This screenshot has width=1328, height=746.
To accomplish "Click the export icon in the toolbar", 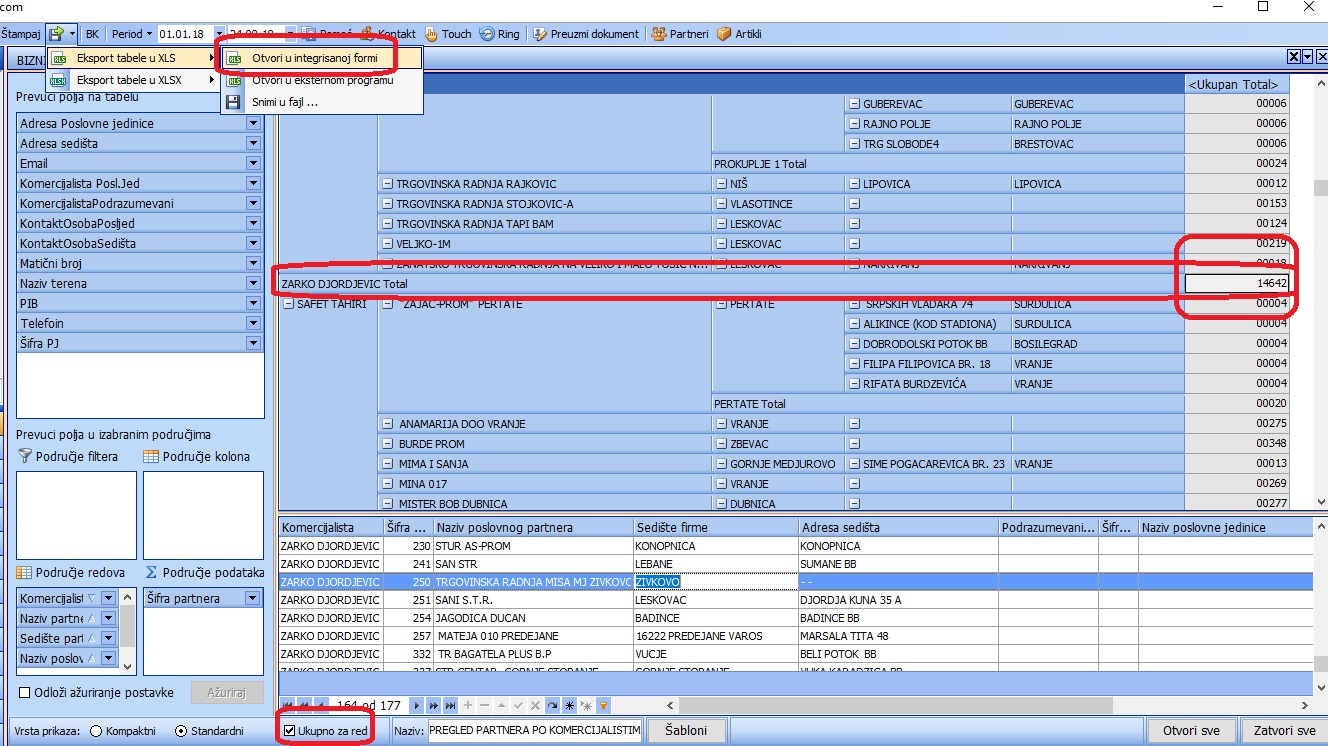I will click(56, 34).
